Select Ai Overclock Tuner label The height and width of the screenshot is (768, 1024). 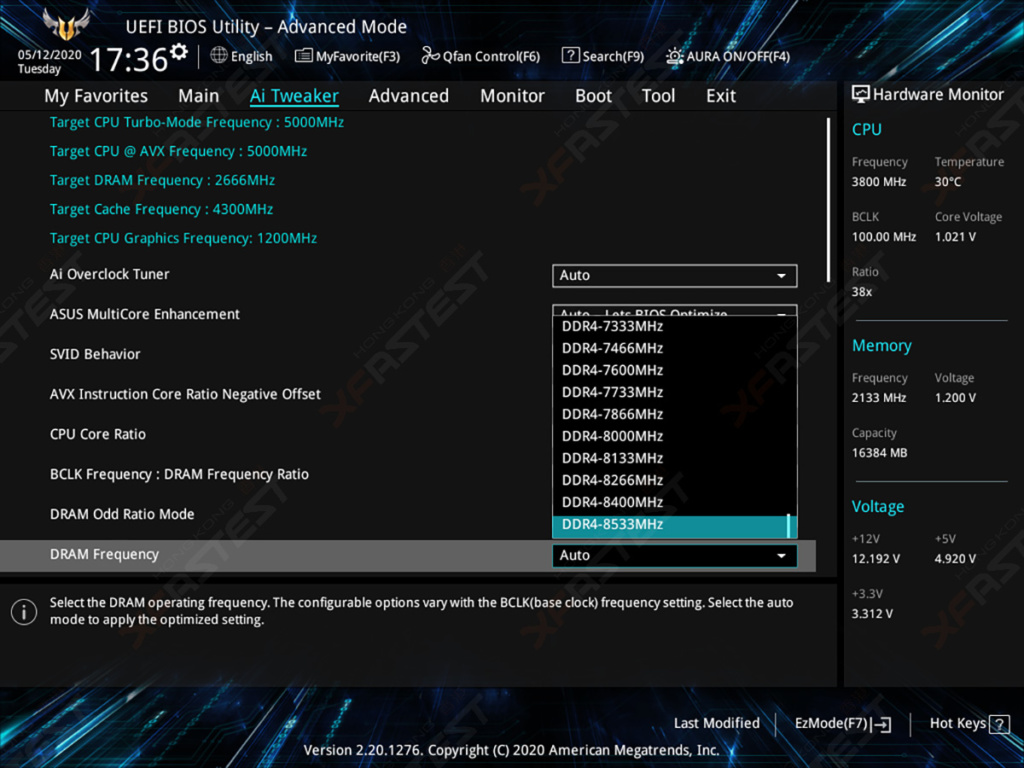[x=110, y=274]
